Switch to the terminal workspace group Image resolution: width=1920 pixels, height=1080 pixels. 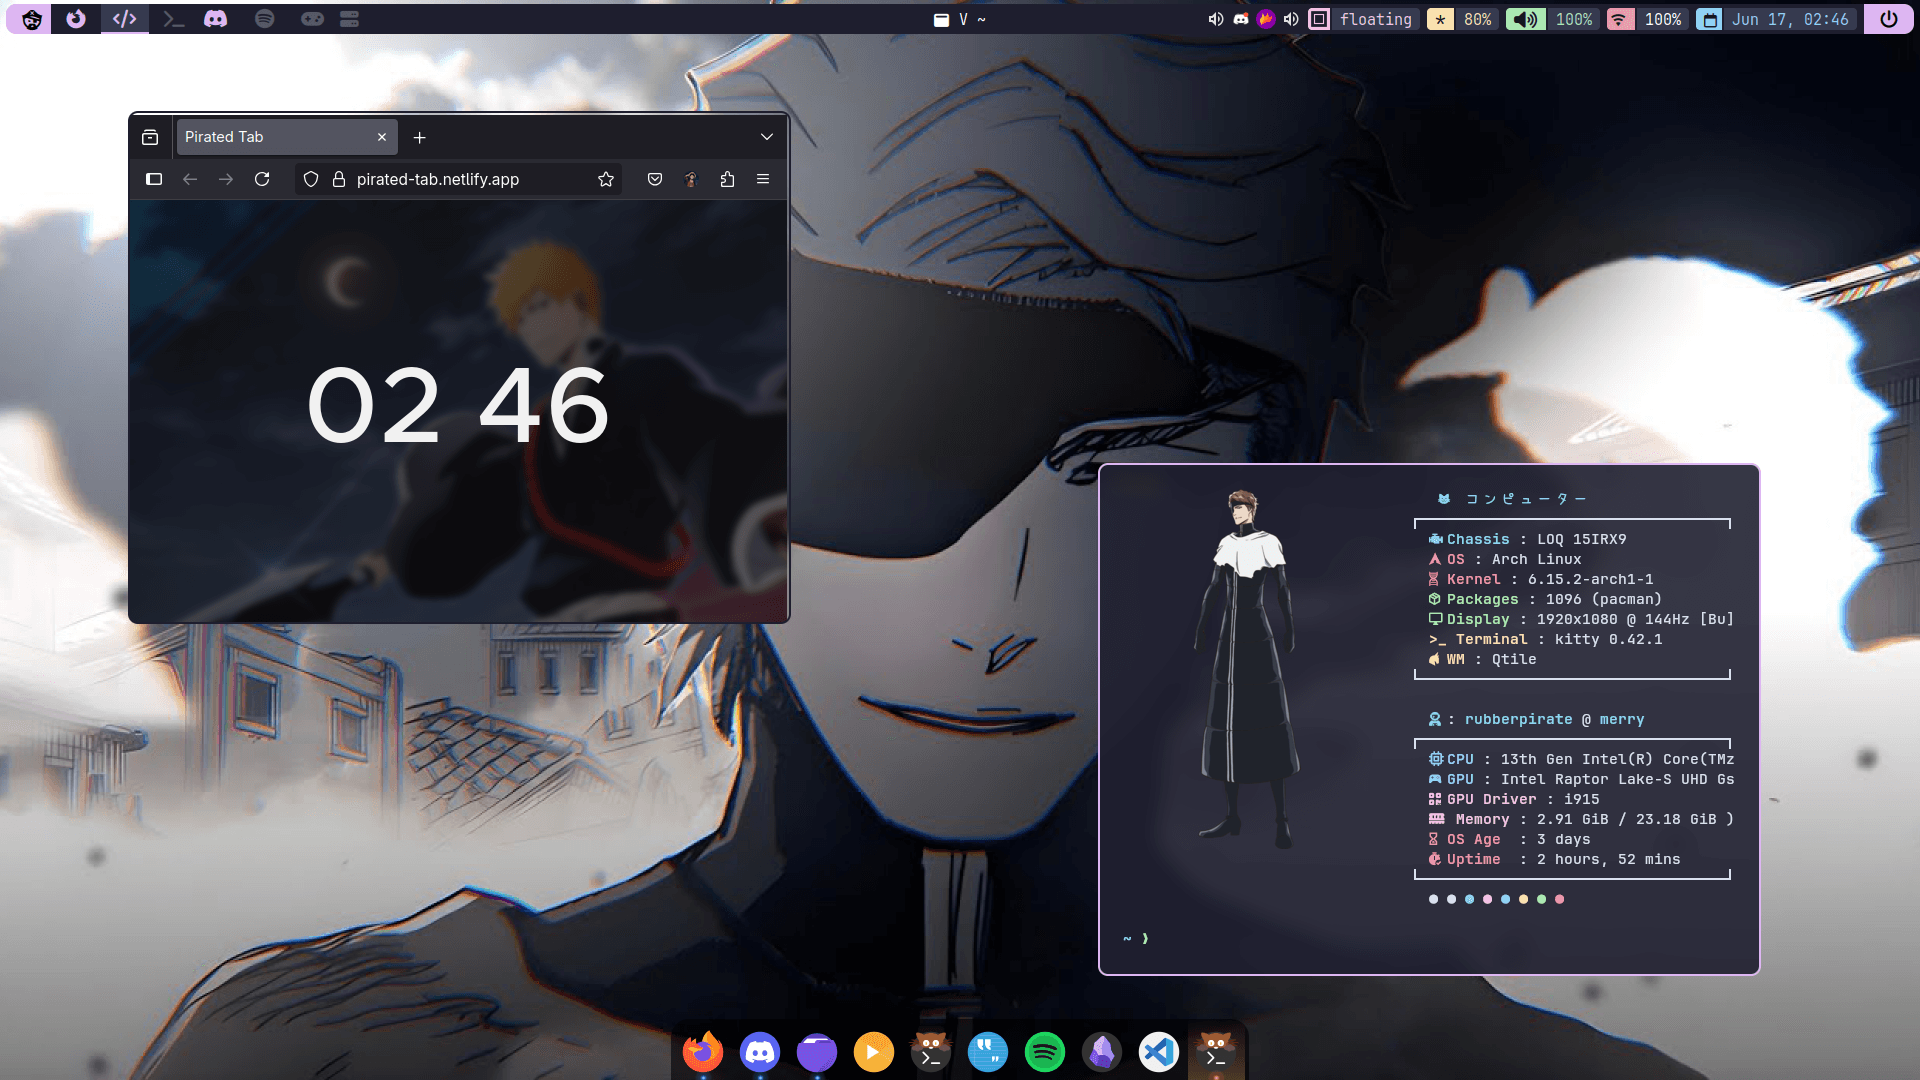pyautogui.click(x=173, y=19)
